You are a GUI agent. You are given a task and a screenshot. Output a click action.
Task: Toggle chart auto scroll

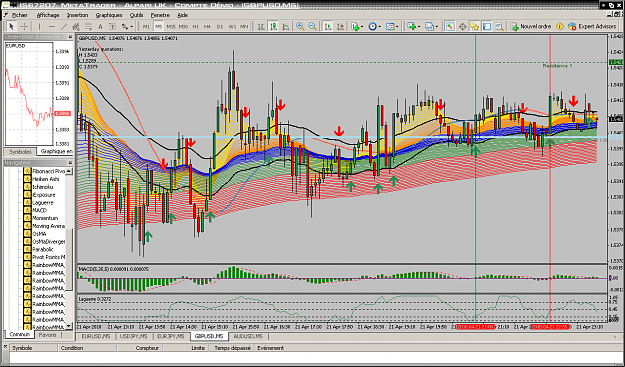[x=328, y=27]
